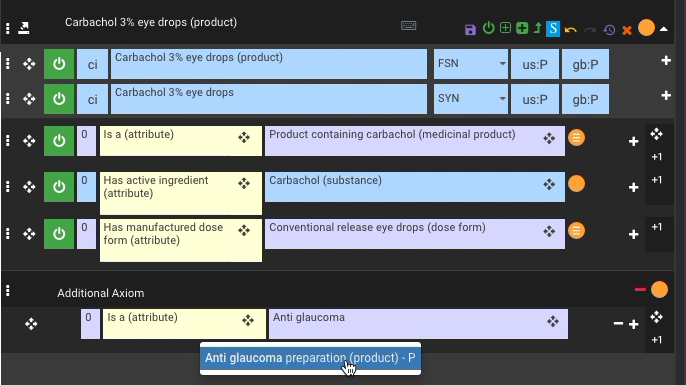Remove the Additional Axiom with red minus
This screenshot has width=686, height=385.
pyautogui.click(x=640, y=289)
